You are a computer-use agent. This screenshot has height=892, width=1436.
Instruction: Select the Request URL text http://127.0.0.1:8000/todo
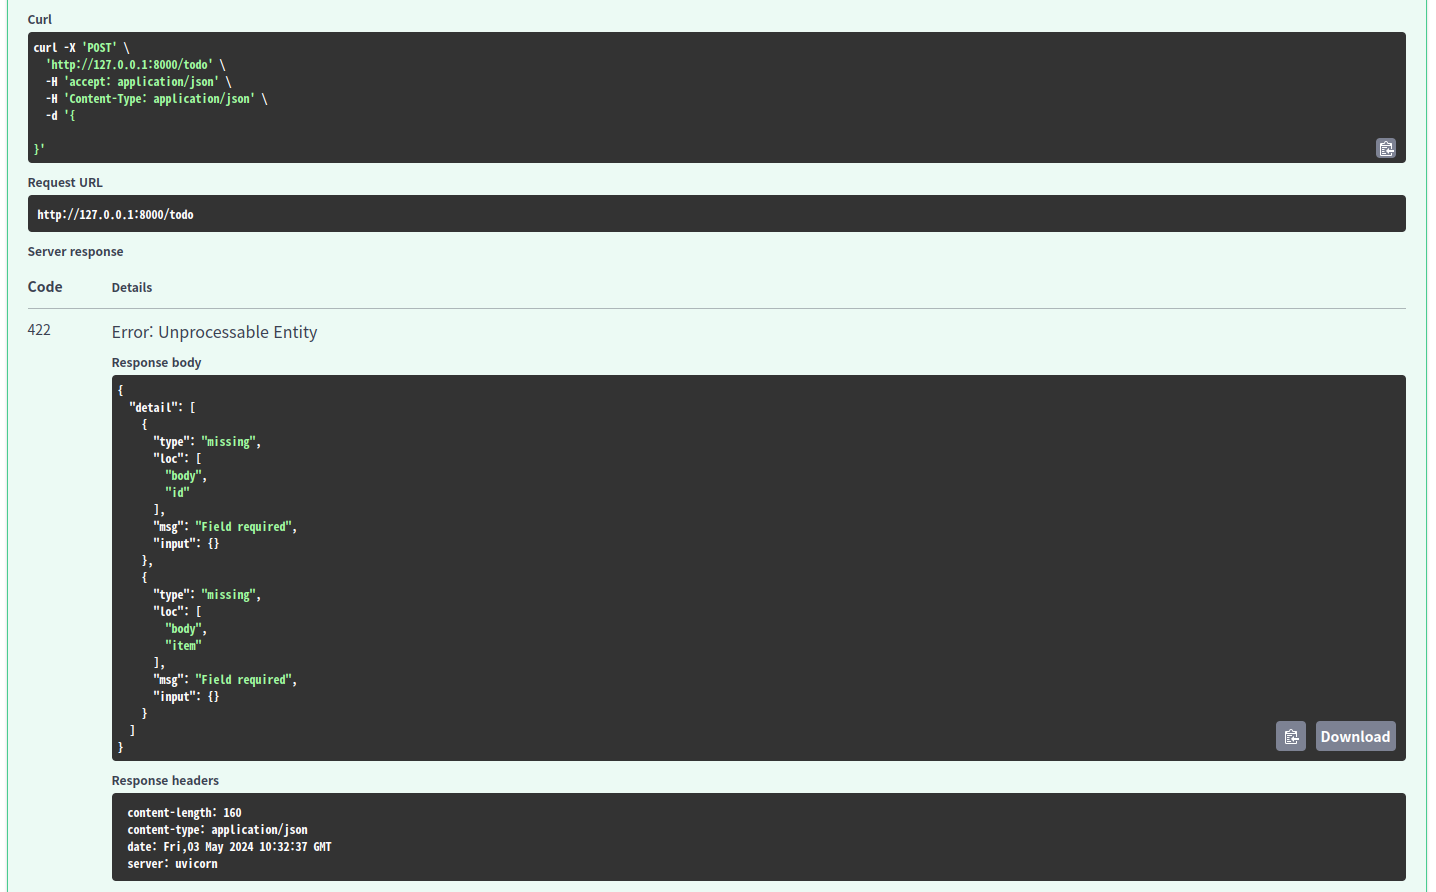[x=116, y=214]
